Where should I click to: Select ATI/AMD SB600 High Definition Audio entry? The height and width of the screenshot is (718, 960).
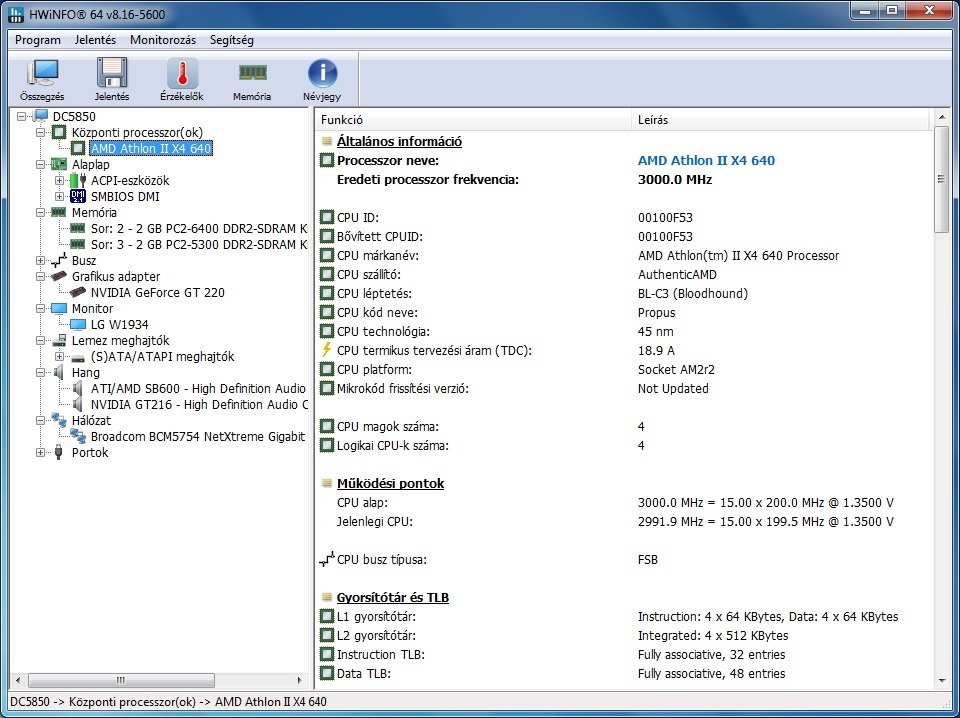(x=198, y=389)
